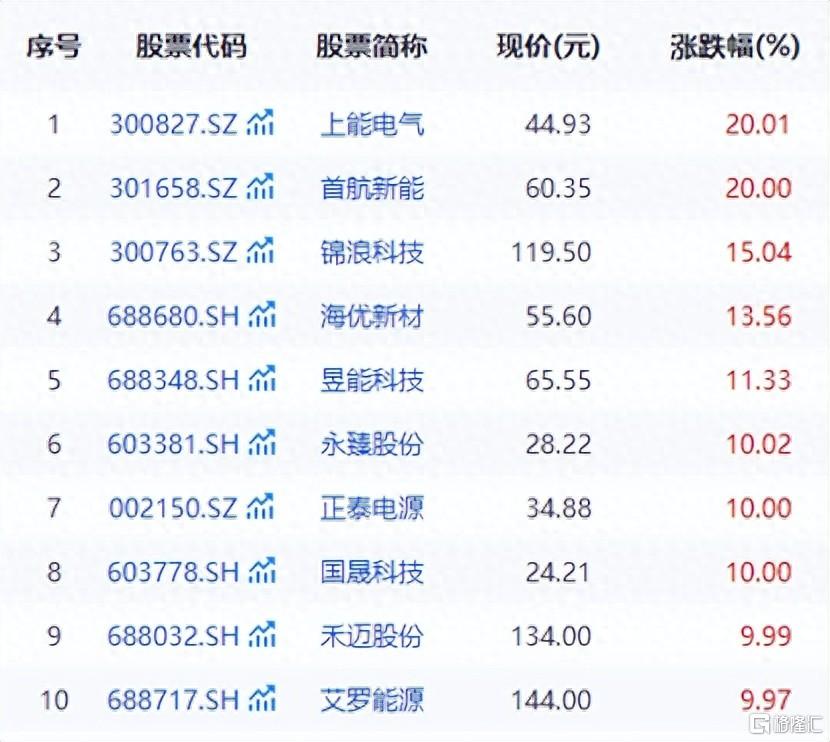Image resolution: width=830 pixels, height=742 pixels.
Task: Select change value 10.02
Action: [x=758, y=445]
